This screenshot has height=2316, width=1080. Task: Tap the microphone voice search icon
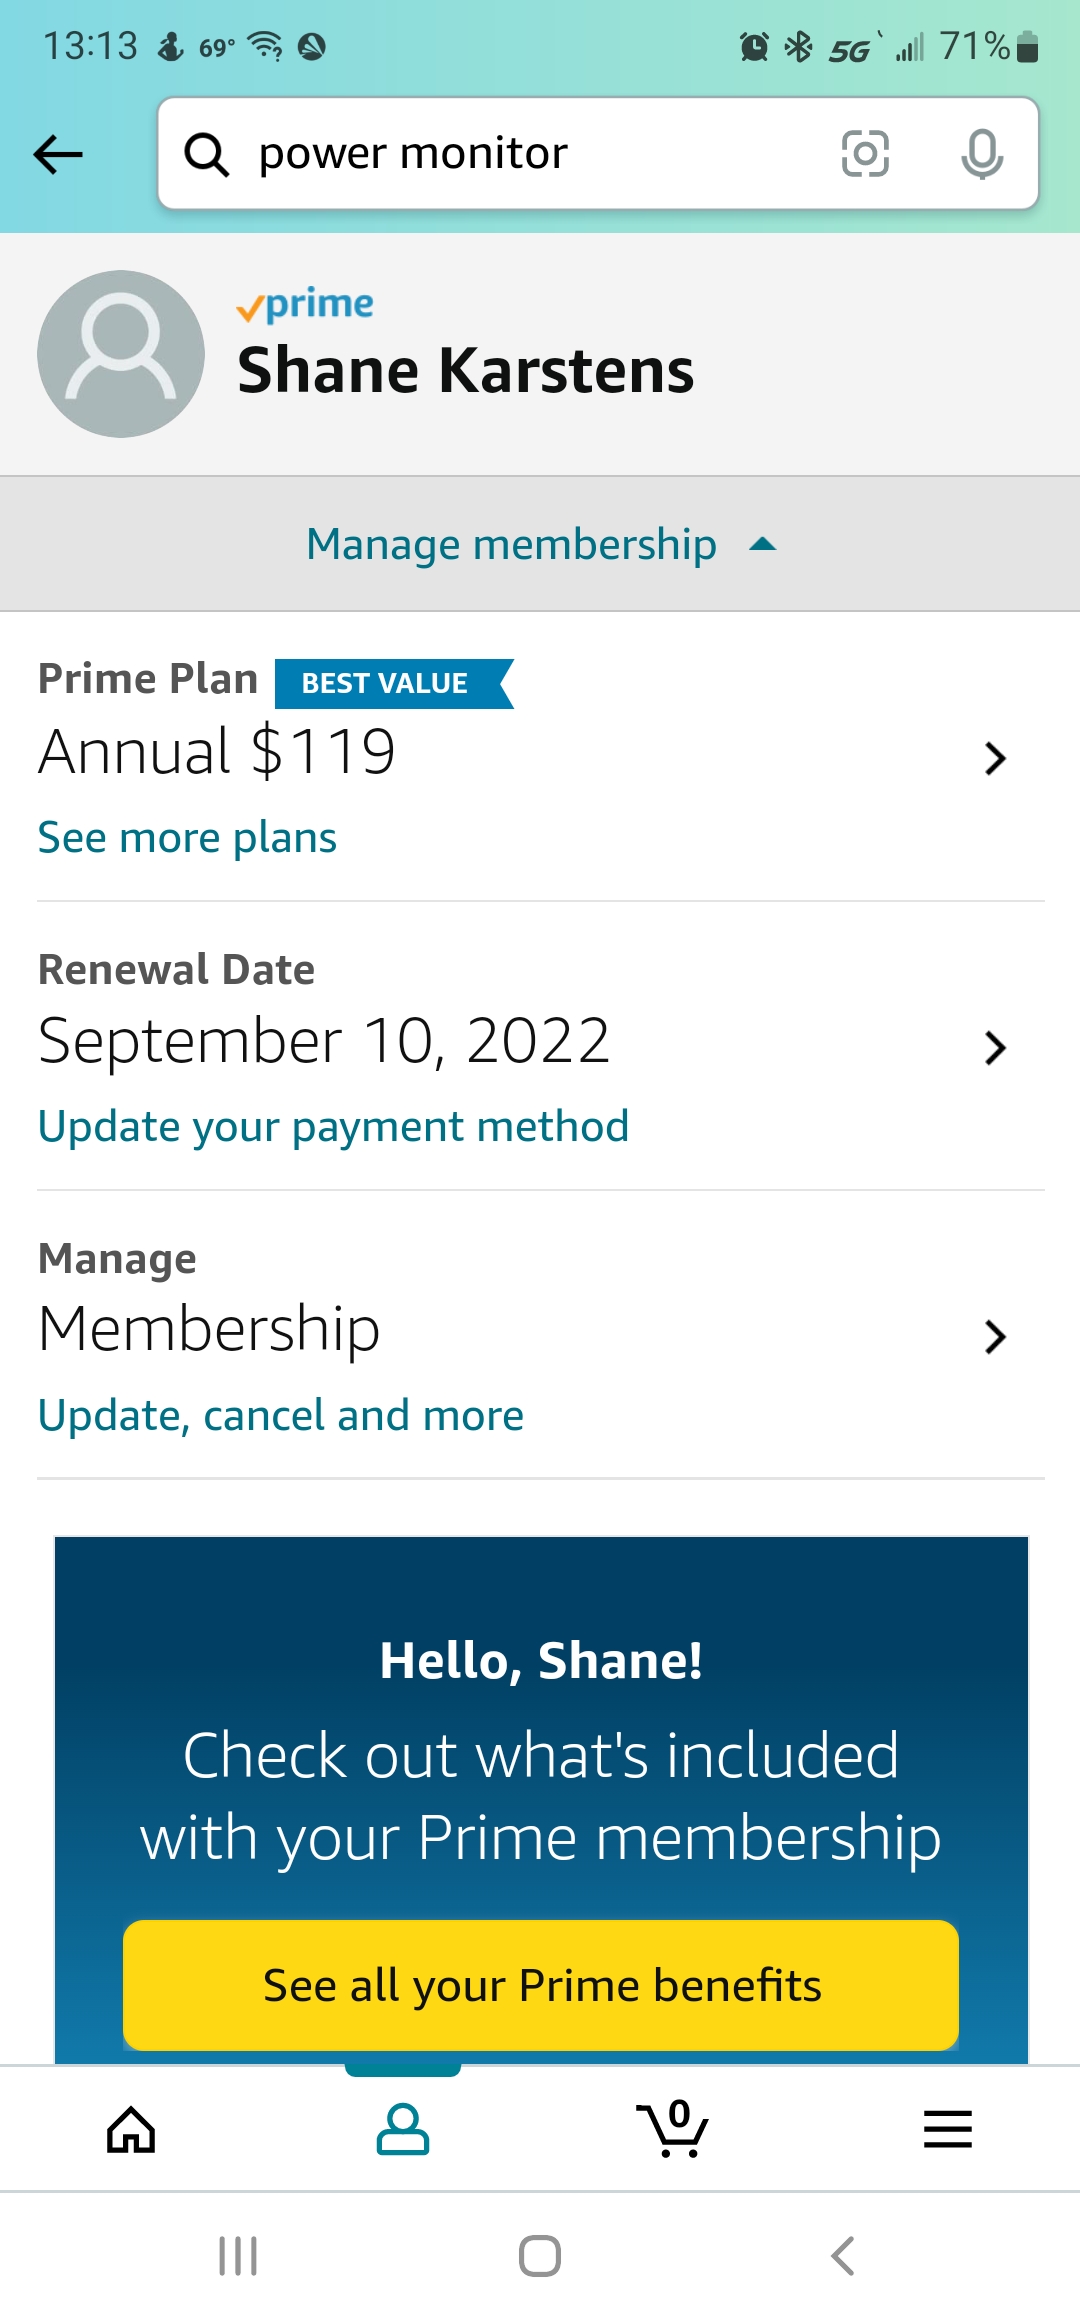click(981, 154)
